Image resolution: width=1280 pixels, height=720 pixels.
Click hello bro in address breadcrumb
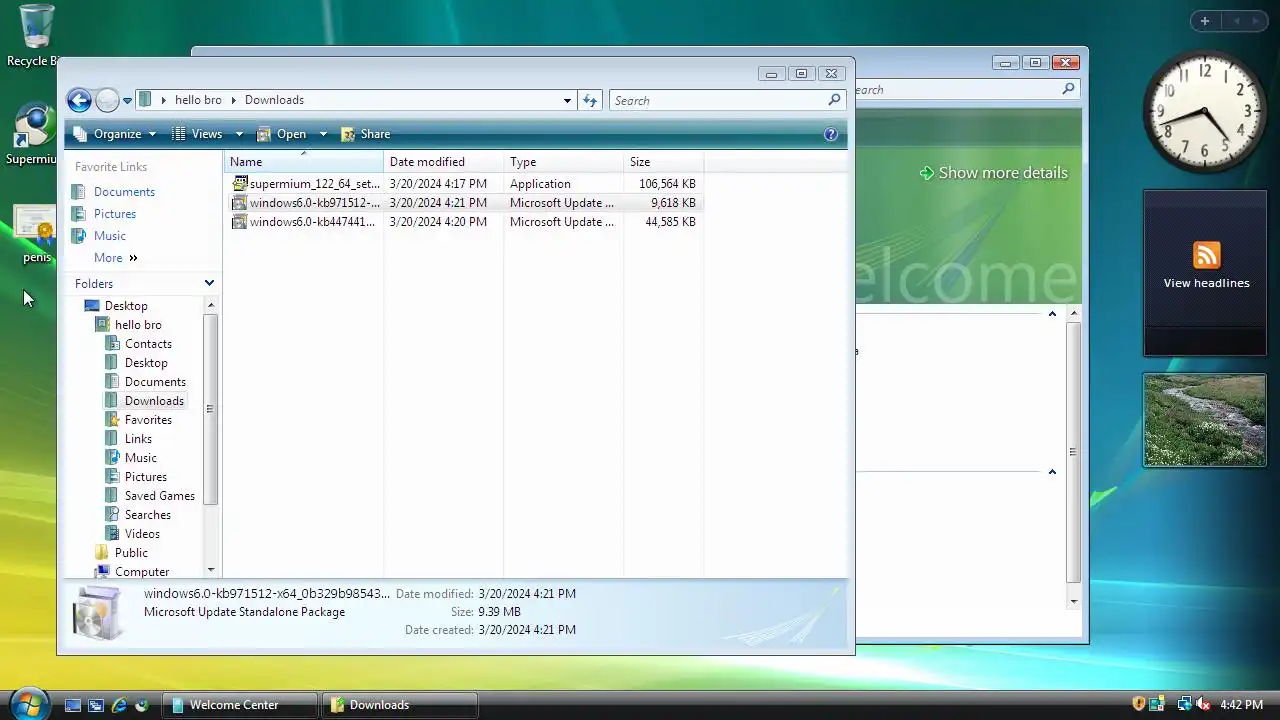(x=198, y=101)
